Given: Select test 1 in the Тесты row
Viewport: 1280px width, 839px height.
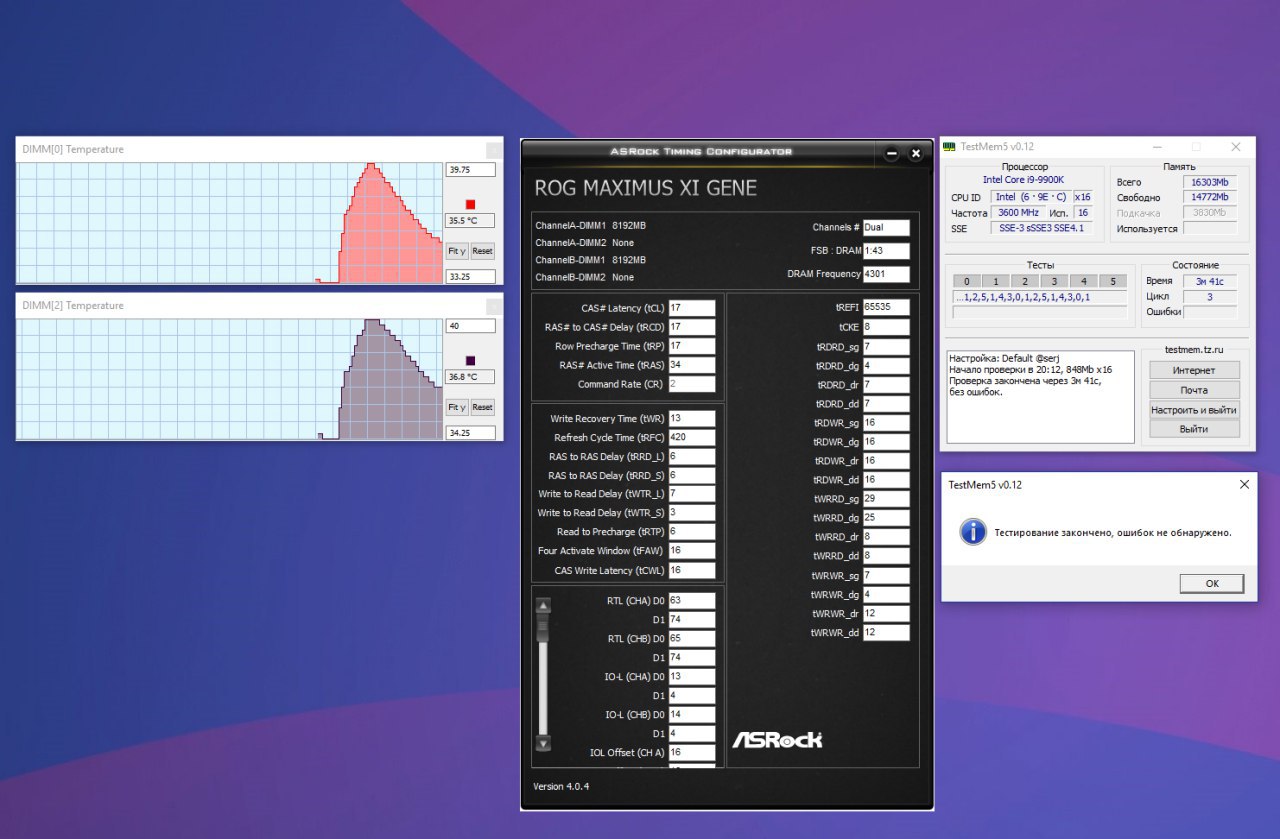Looking at the screenshot, I should (x=996, y=281).
